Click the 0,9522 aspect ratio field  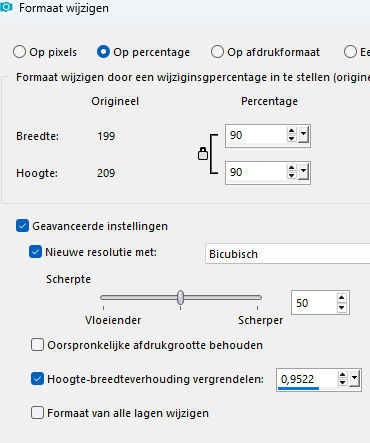click(307, 379)
